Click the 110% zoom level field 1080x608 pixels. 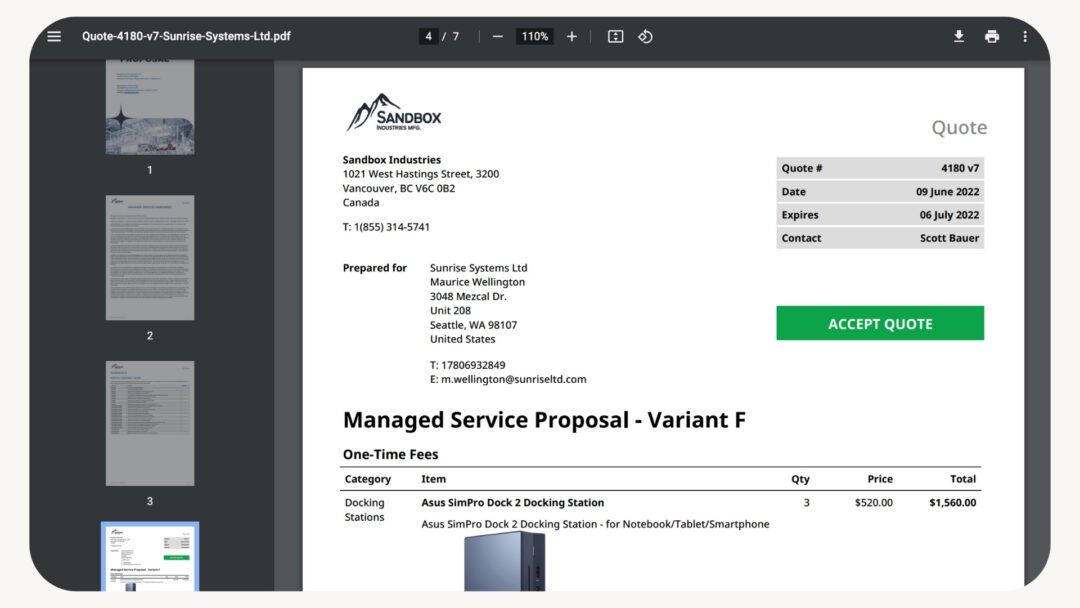coord(534,36)
